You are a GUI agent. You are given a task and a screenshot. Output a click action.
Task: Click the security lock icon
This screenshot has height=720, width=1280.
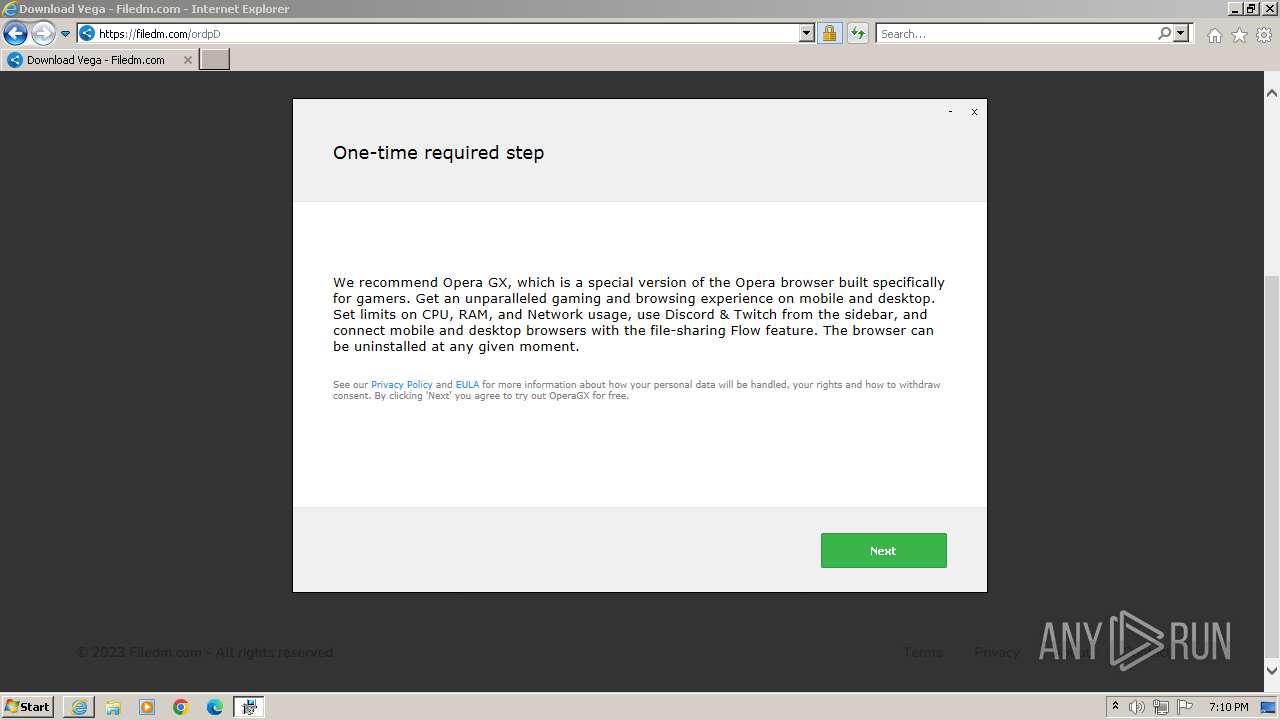coord(829,34)
